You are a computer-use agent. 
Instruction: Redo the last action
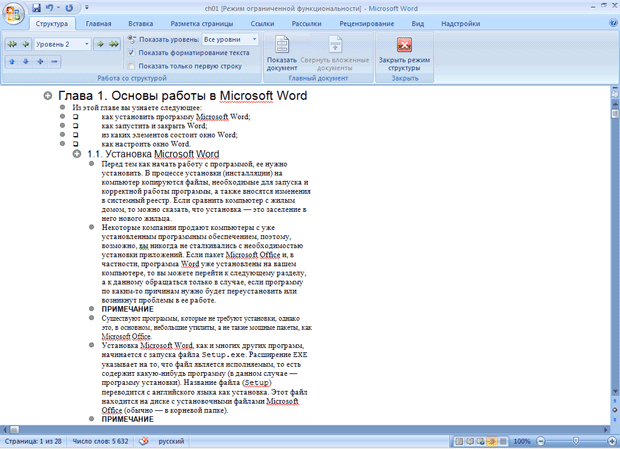click(x=69, y=8)
